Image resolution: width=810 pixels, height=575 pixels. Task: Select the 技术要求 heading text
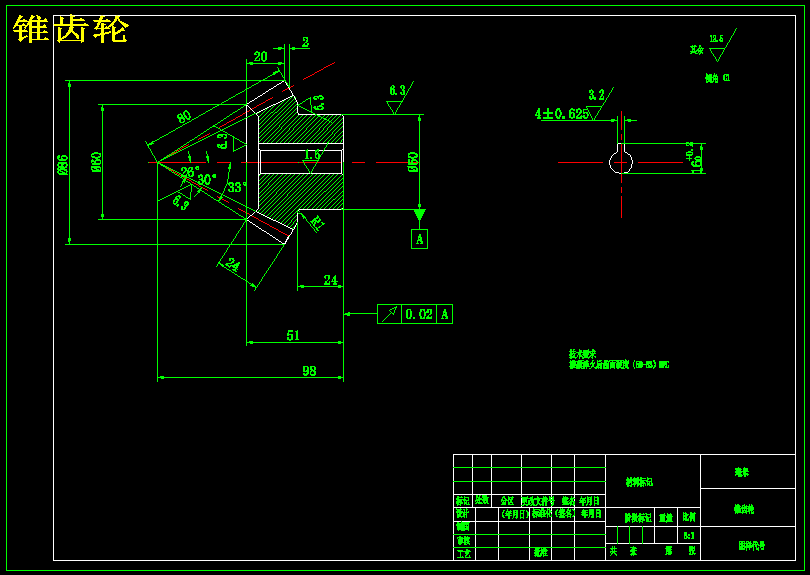582,354
